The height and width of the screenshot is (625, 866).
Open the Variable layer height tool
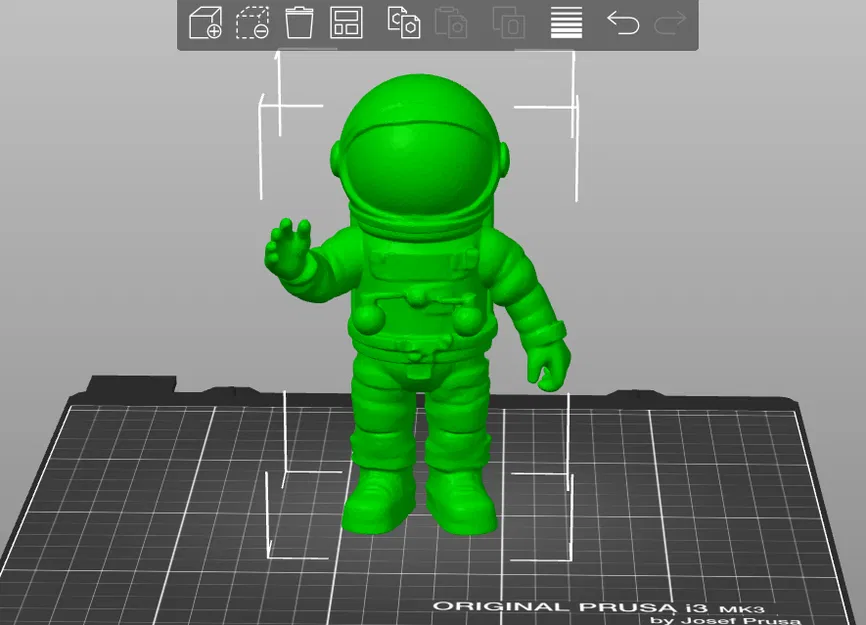click(565, 22)
